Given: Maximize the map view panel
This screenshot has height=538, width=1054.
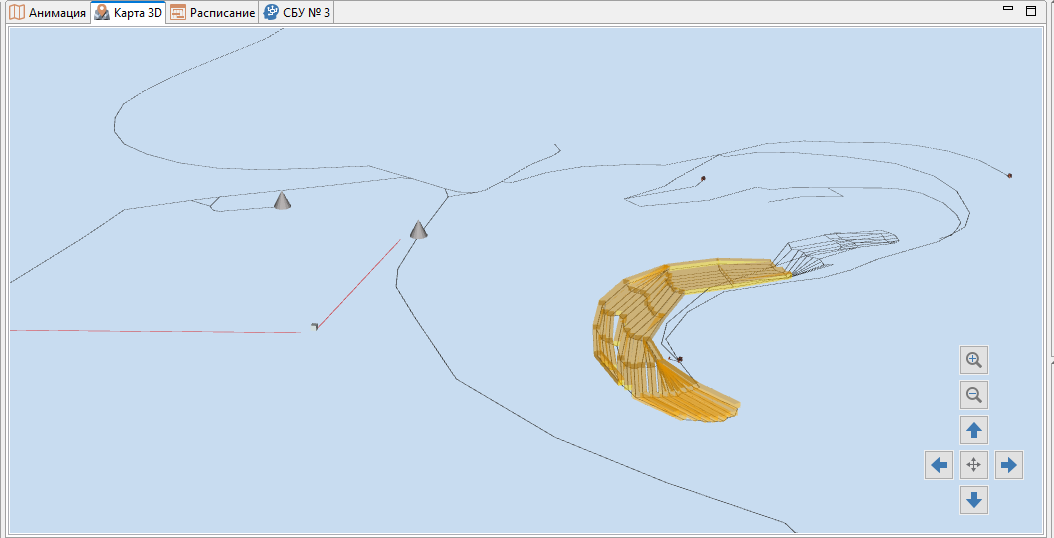Looking at the screenshot, I should click(1030, 10).
